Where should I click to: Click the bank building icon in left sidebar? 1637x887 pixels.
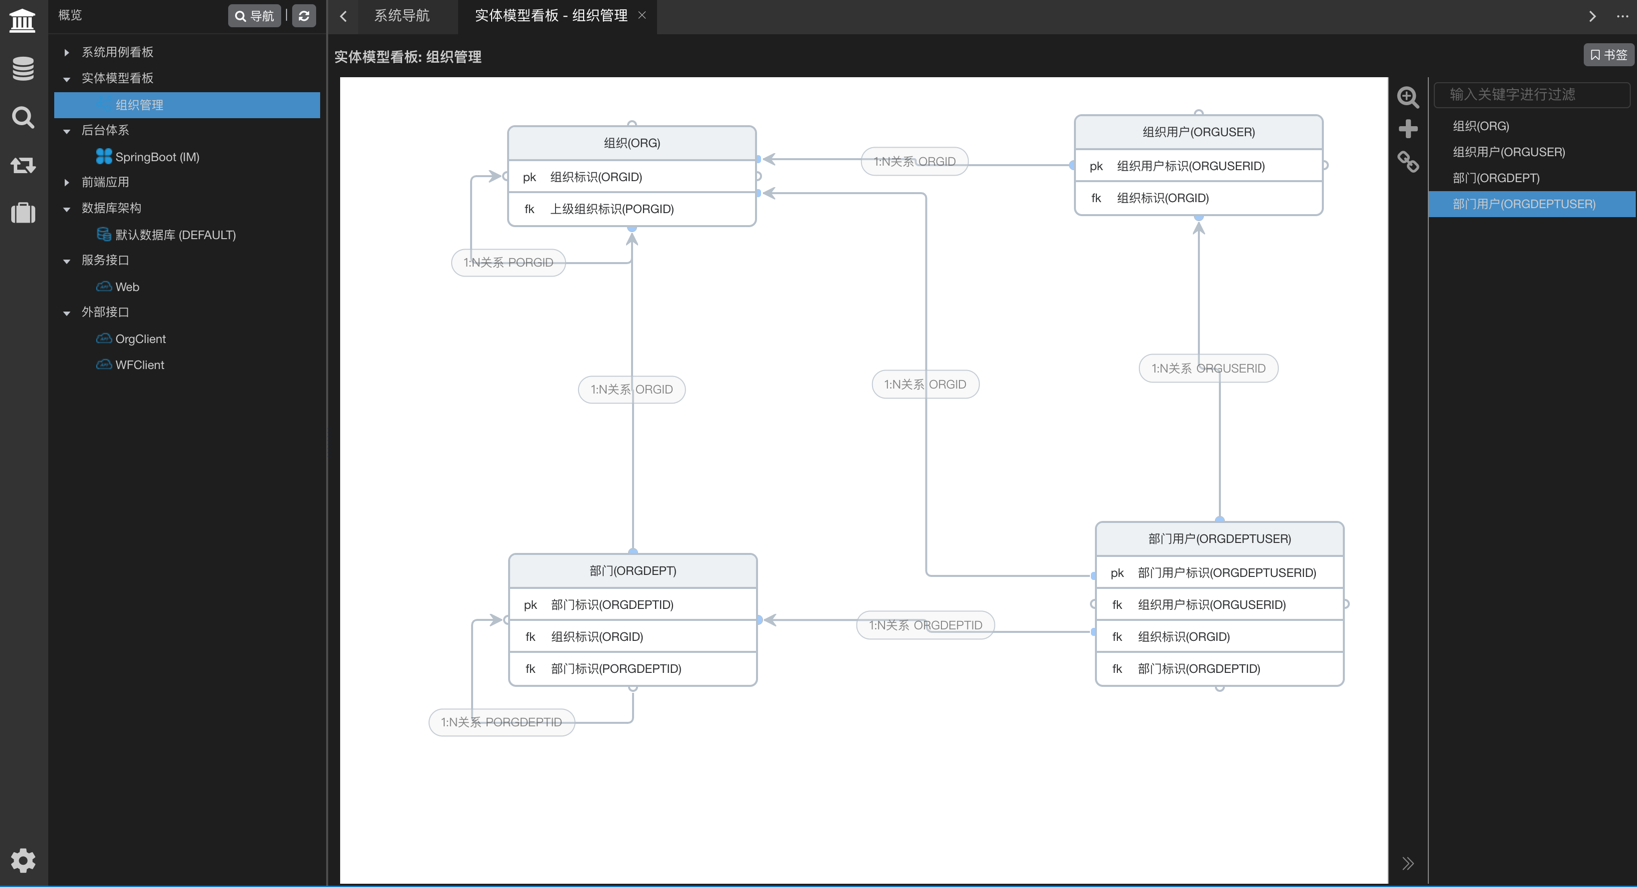(x=22, y=20)
